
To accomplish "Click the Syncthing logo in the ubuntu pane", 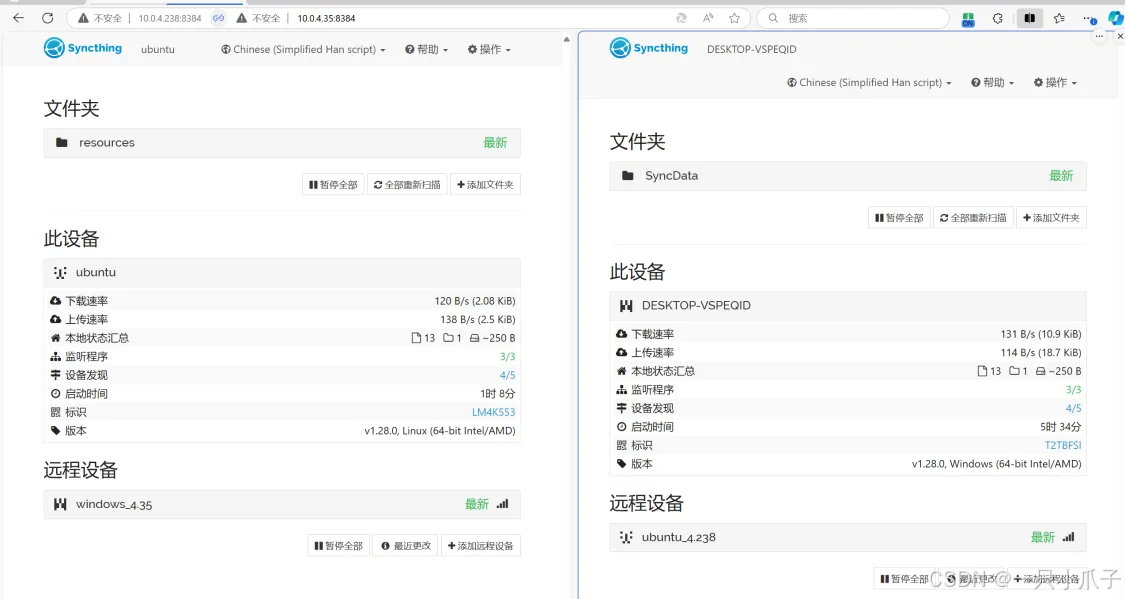I will [x=83, y=48].
